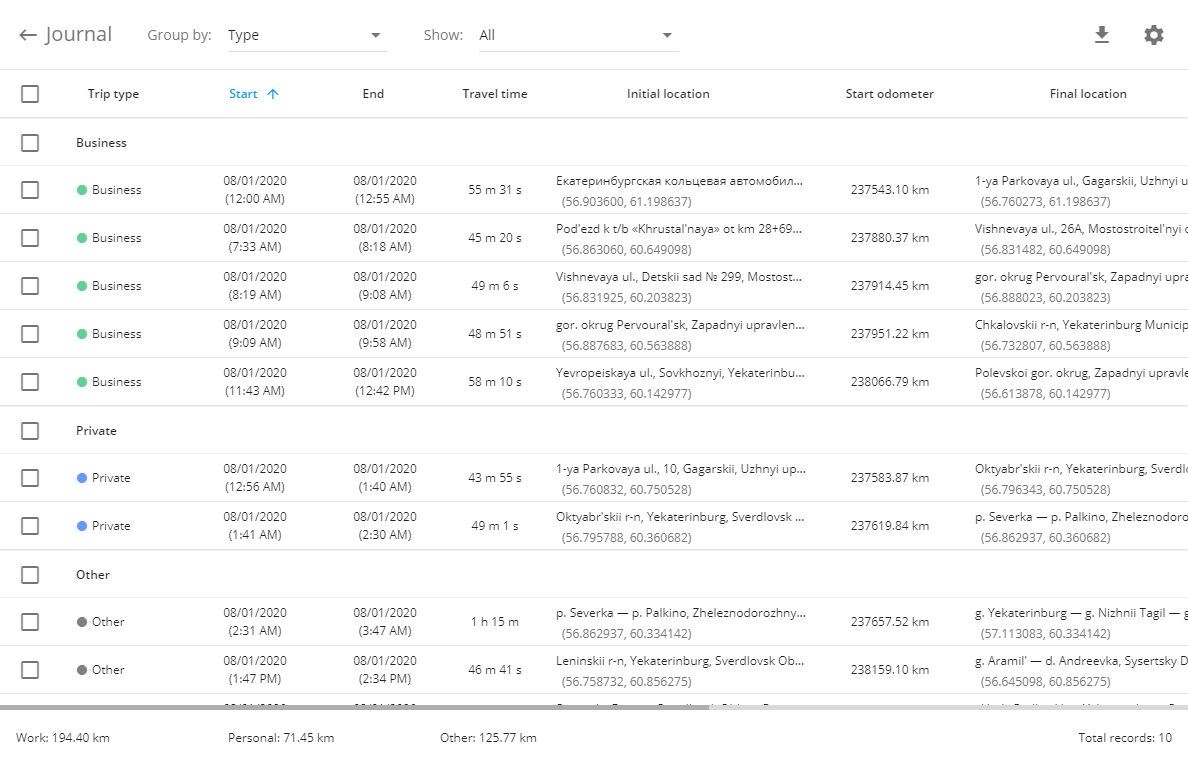Click odometer value 238066.79 km
Screen dimensions: 1188x766
[889, 382]
